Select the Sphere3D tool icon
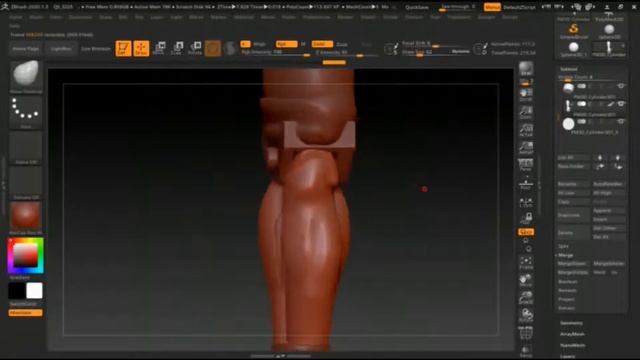This screenshot has height=360, width=640. tap(609, 31)
